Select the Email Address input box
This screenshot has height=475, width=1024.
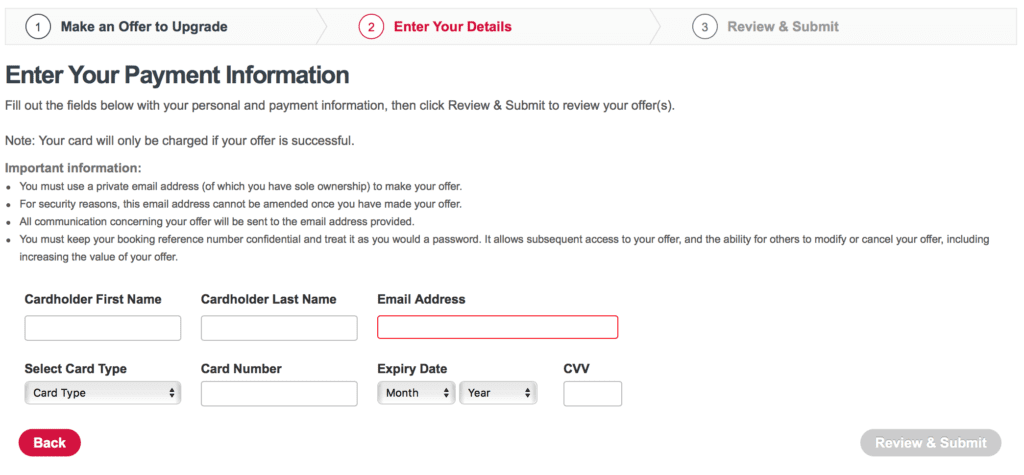497,327
